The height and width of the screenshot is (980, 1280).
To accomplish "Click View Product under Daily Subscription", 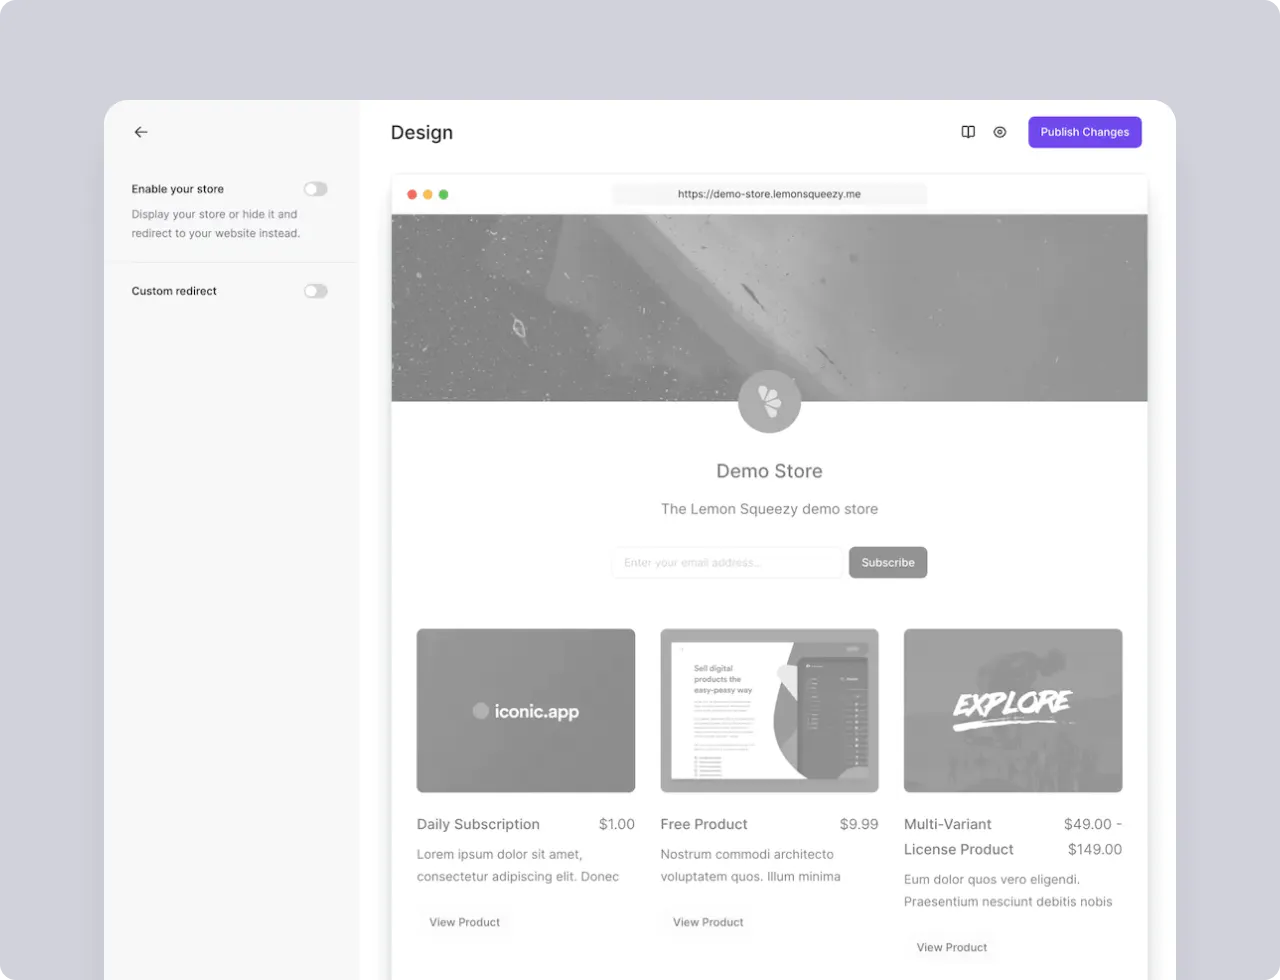I will (464, 922).
